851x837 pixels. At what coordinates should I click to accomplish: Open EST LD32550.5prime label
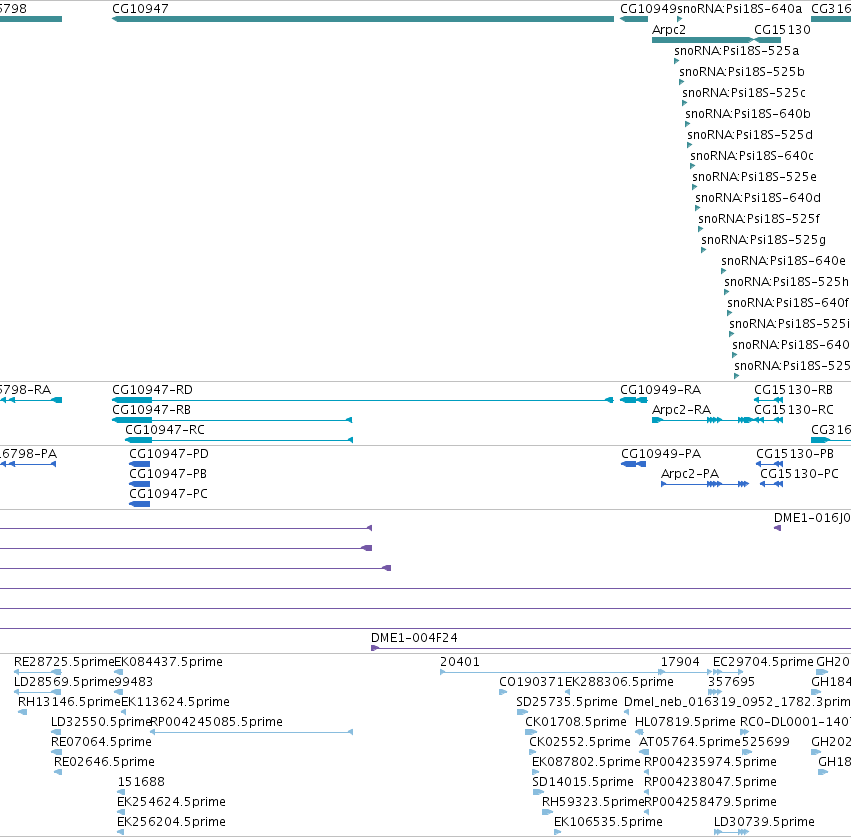(x=100, y=722)
